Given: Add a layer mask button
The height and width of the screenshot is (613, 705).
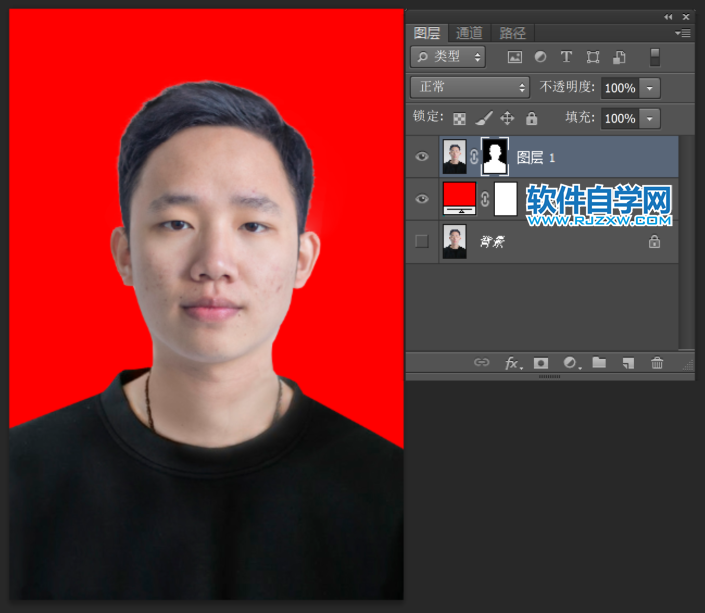Looking at the screenshot, I should pyautogui.click(x=541, y=363).
